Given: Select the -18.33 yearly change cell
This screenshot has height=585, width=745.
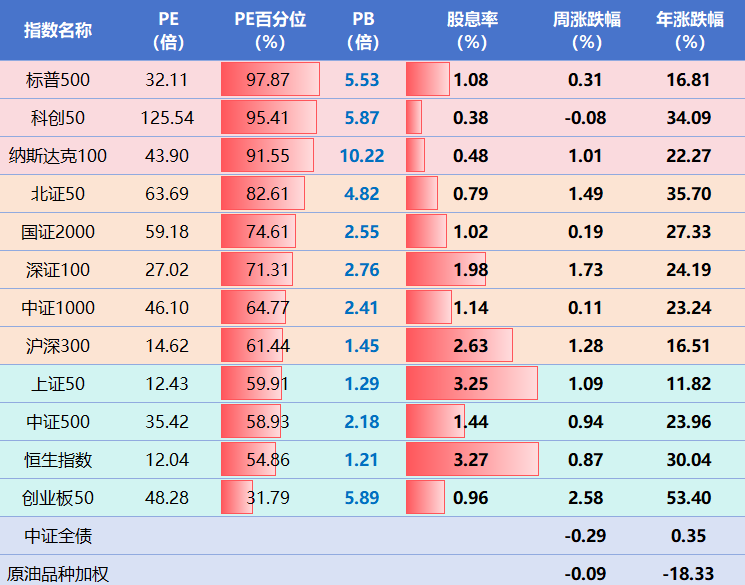Looking at the screenshot, I should tap(689, 574).
